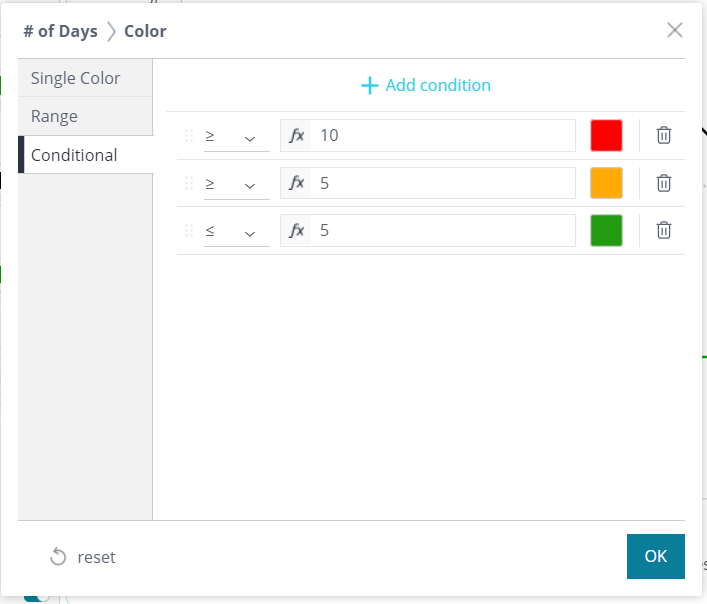Delete the condition with value 10
This screenshot has width=707, height=604.
point(663,135)
